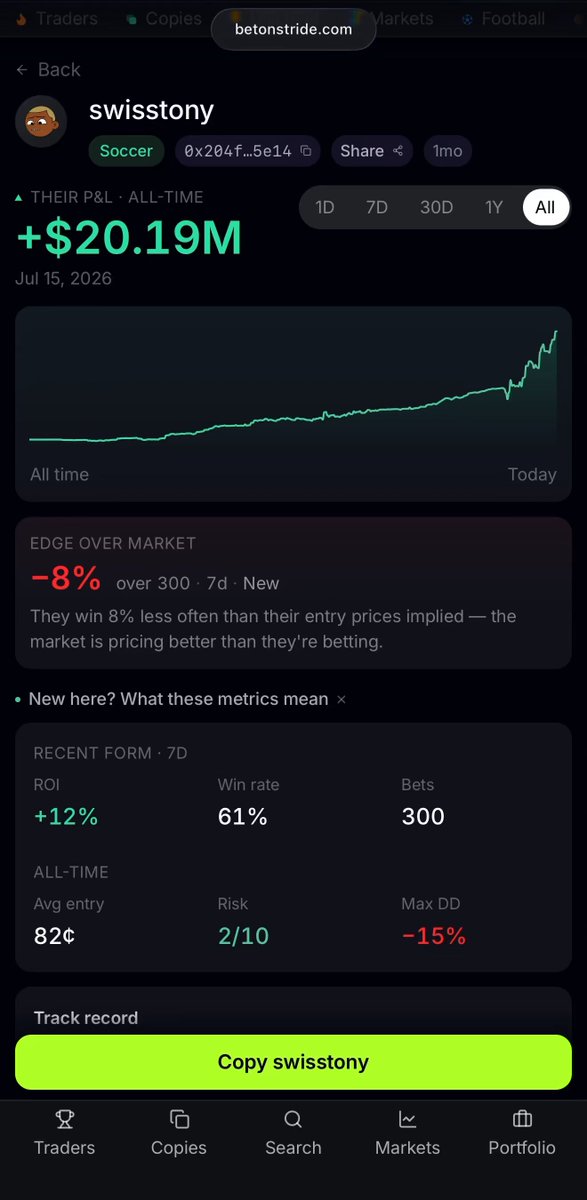Open the Markets chart icon

click(407, 1119)
